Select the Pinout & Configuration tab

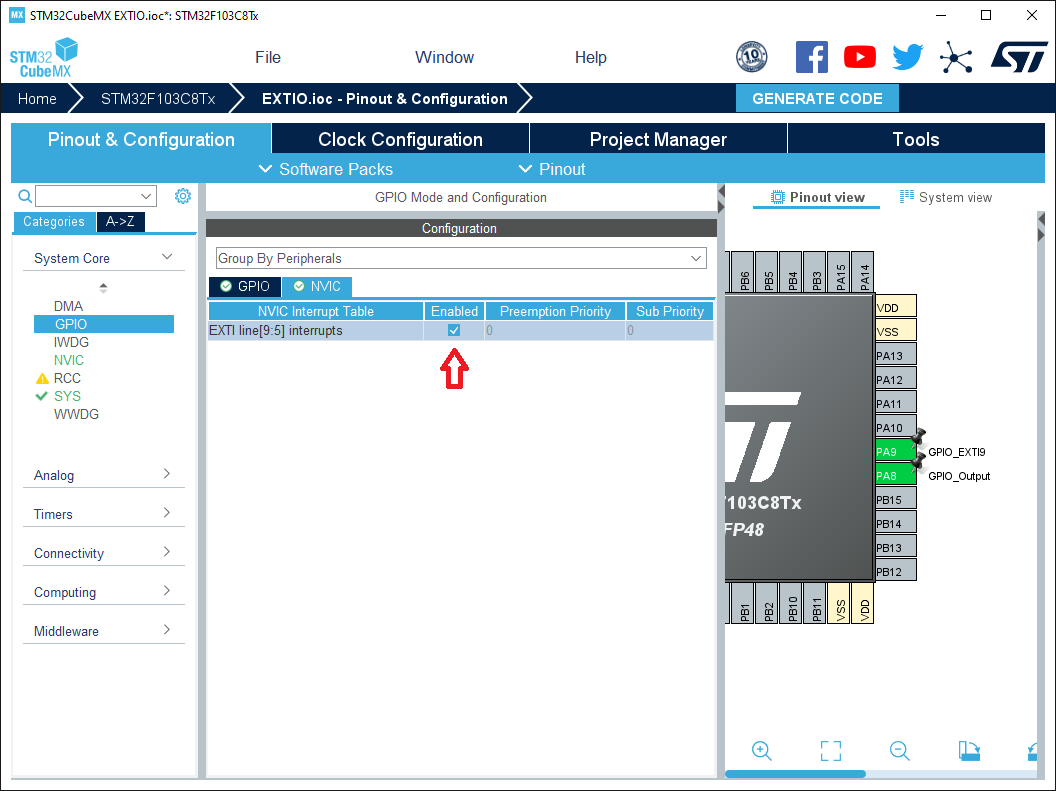[x=141, y=139]
